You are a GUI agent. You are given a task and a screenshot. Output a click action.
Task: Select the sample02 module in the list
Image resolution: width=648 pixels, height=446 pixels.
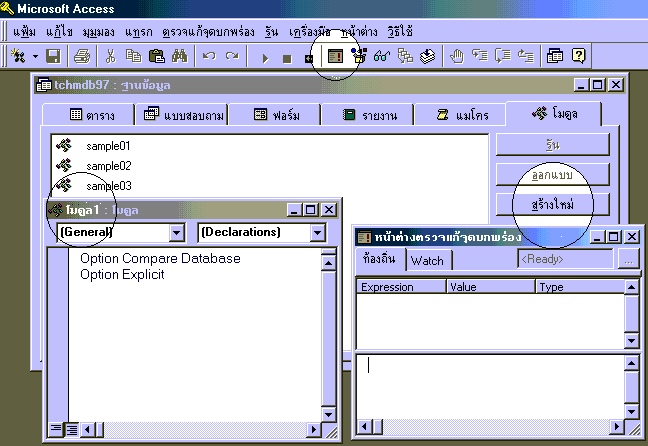point(108,165)
